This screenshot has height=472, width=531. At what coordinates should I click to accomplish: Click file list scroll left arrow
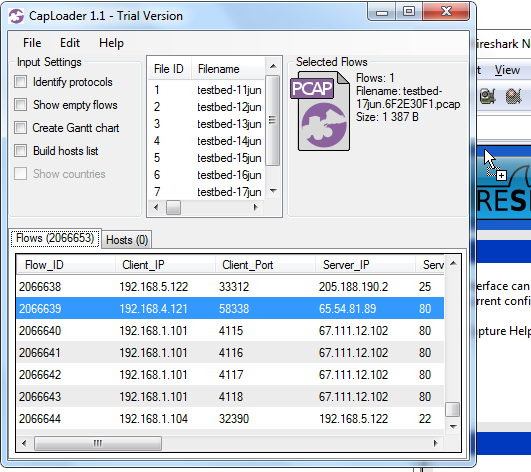[156, 207]
